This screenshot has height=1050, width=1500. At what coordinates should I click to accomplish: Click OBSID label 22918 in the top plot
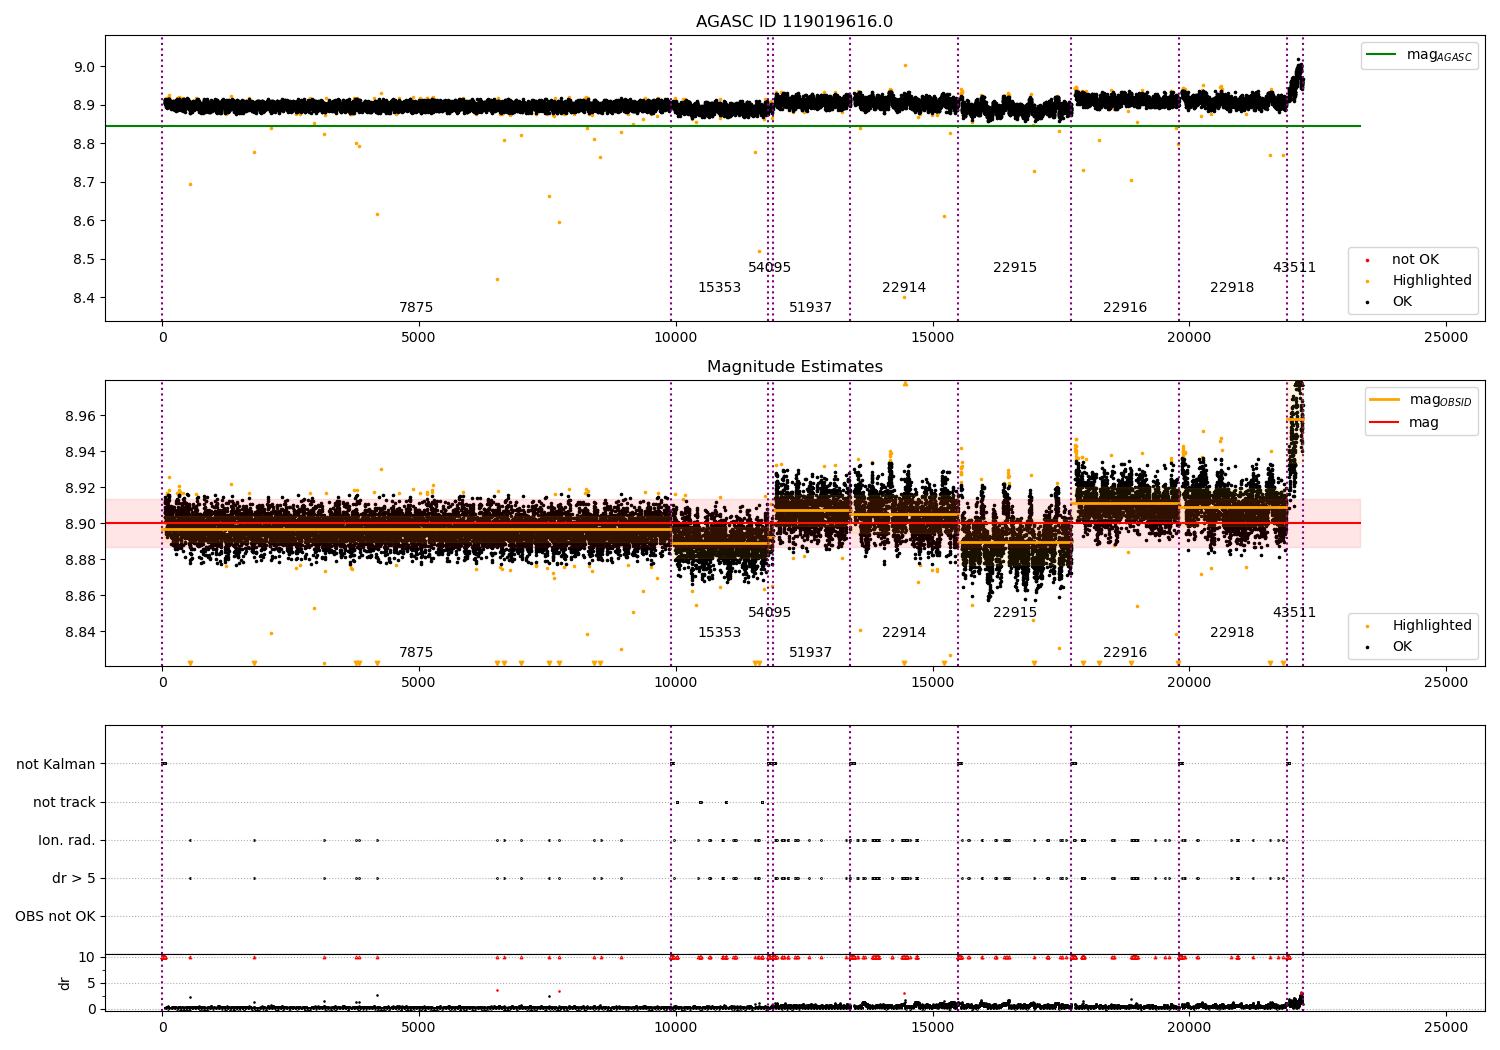[1232, 288]
